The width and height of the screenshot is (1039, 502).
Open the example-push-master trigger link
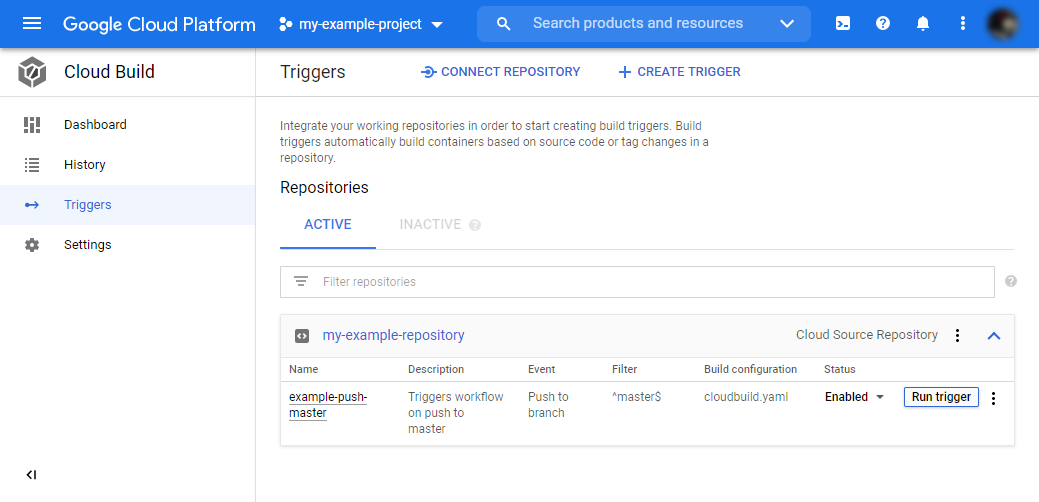pyautogui.click(x=328, y=405)
